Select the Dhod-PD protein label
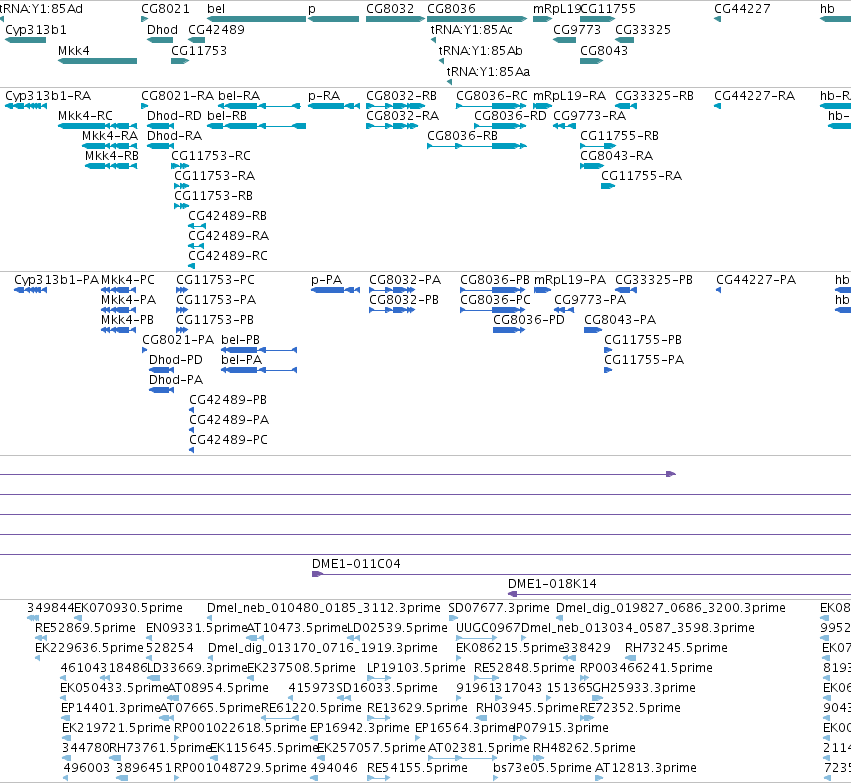Screen dimensions: 851x783 [x=176, y=360]
